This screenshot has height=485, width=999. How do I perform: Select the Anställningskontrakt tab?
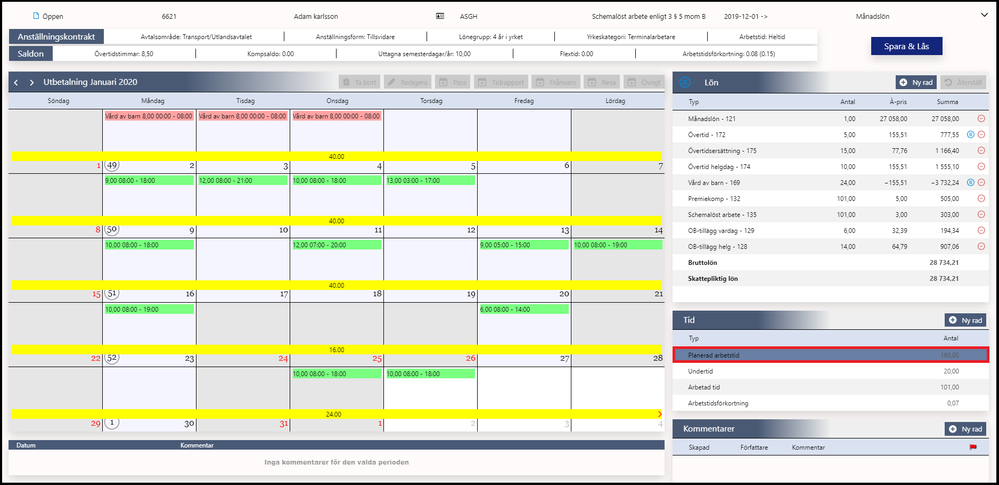(56, 37)
